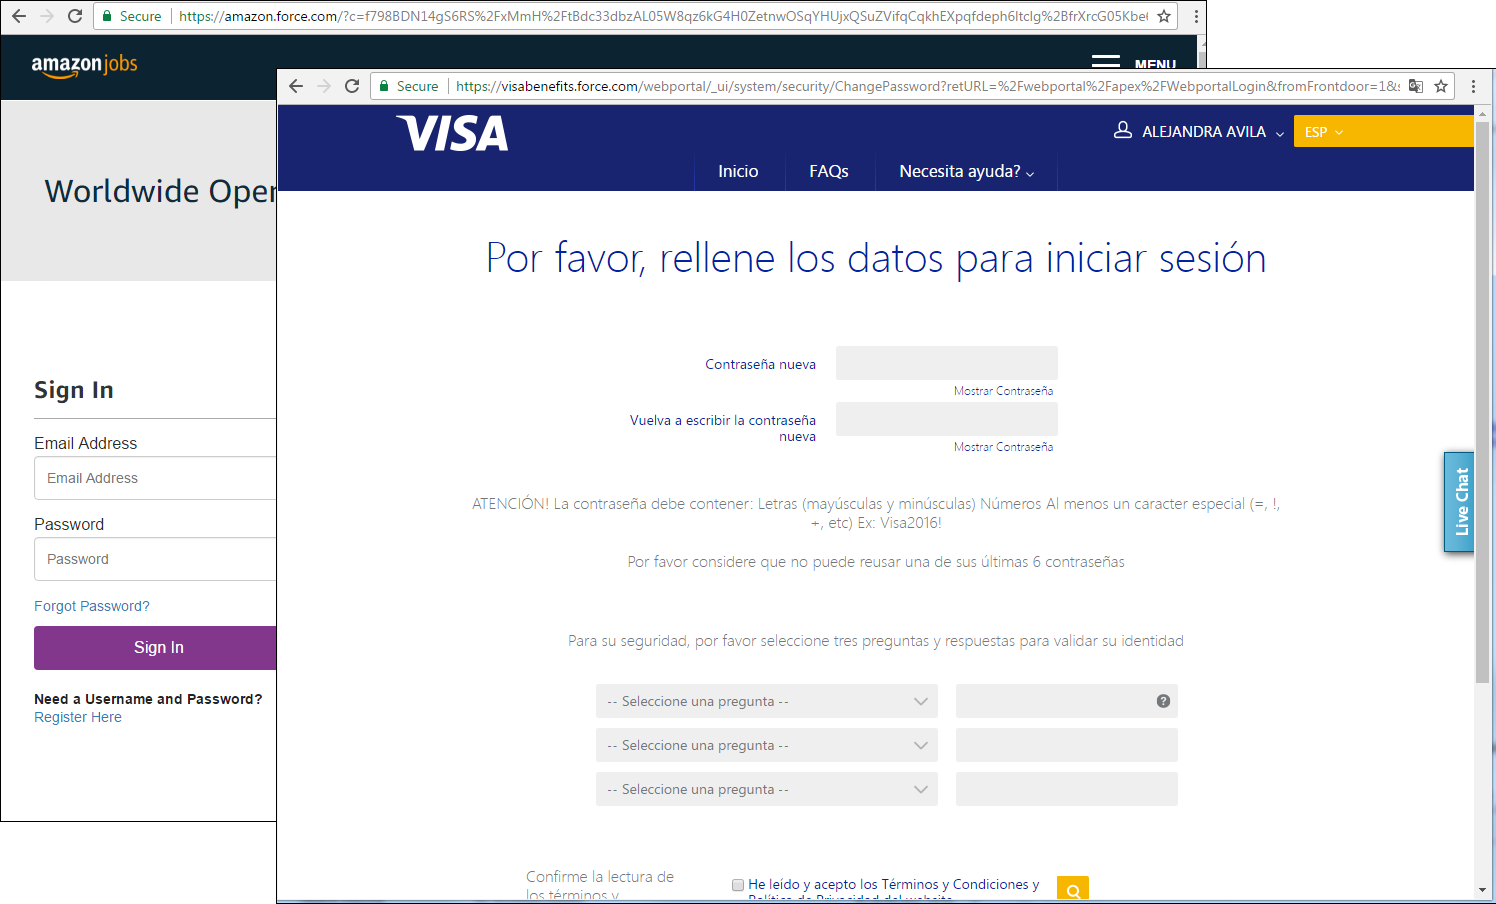Click Secure padlock in Amazon address bar
1496x904 pixels.
107,16
